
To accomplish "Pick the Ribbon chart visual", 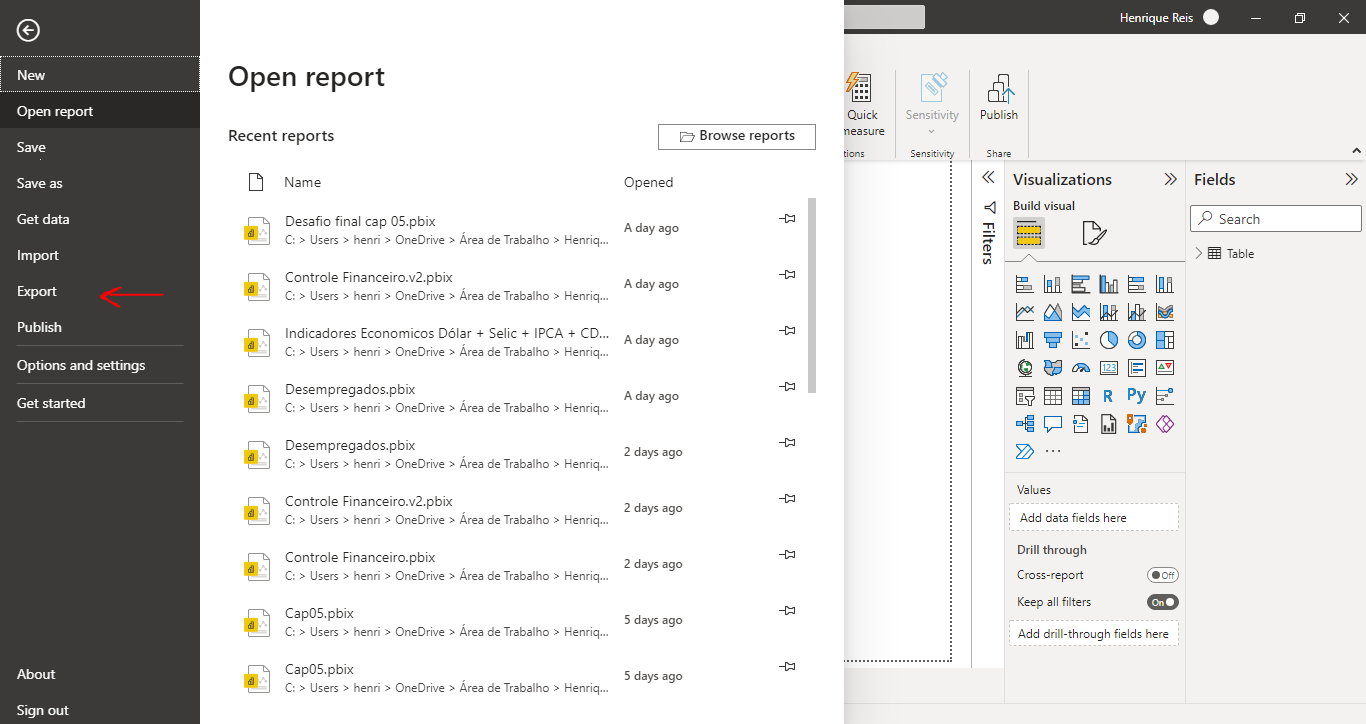I will coord(1164,313).
